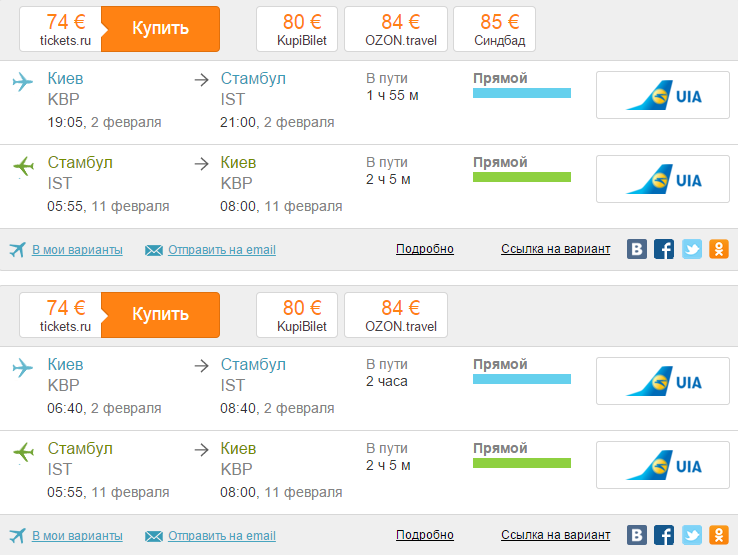Screen dimensions: 738x555
Task: Expand Подробно details for first flight
Action: click(425, 249)
